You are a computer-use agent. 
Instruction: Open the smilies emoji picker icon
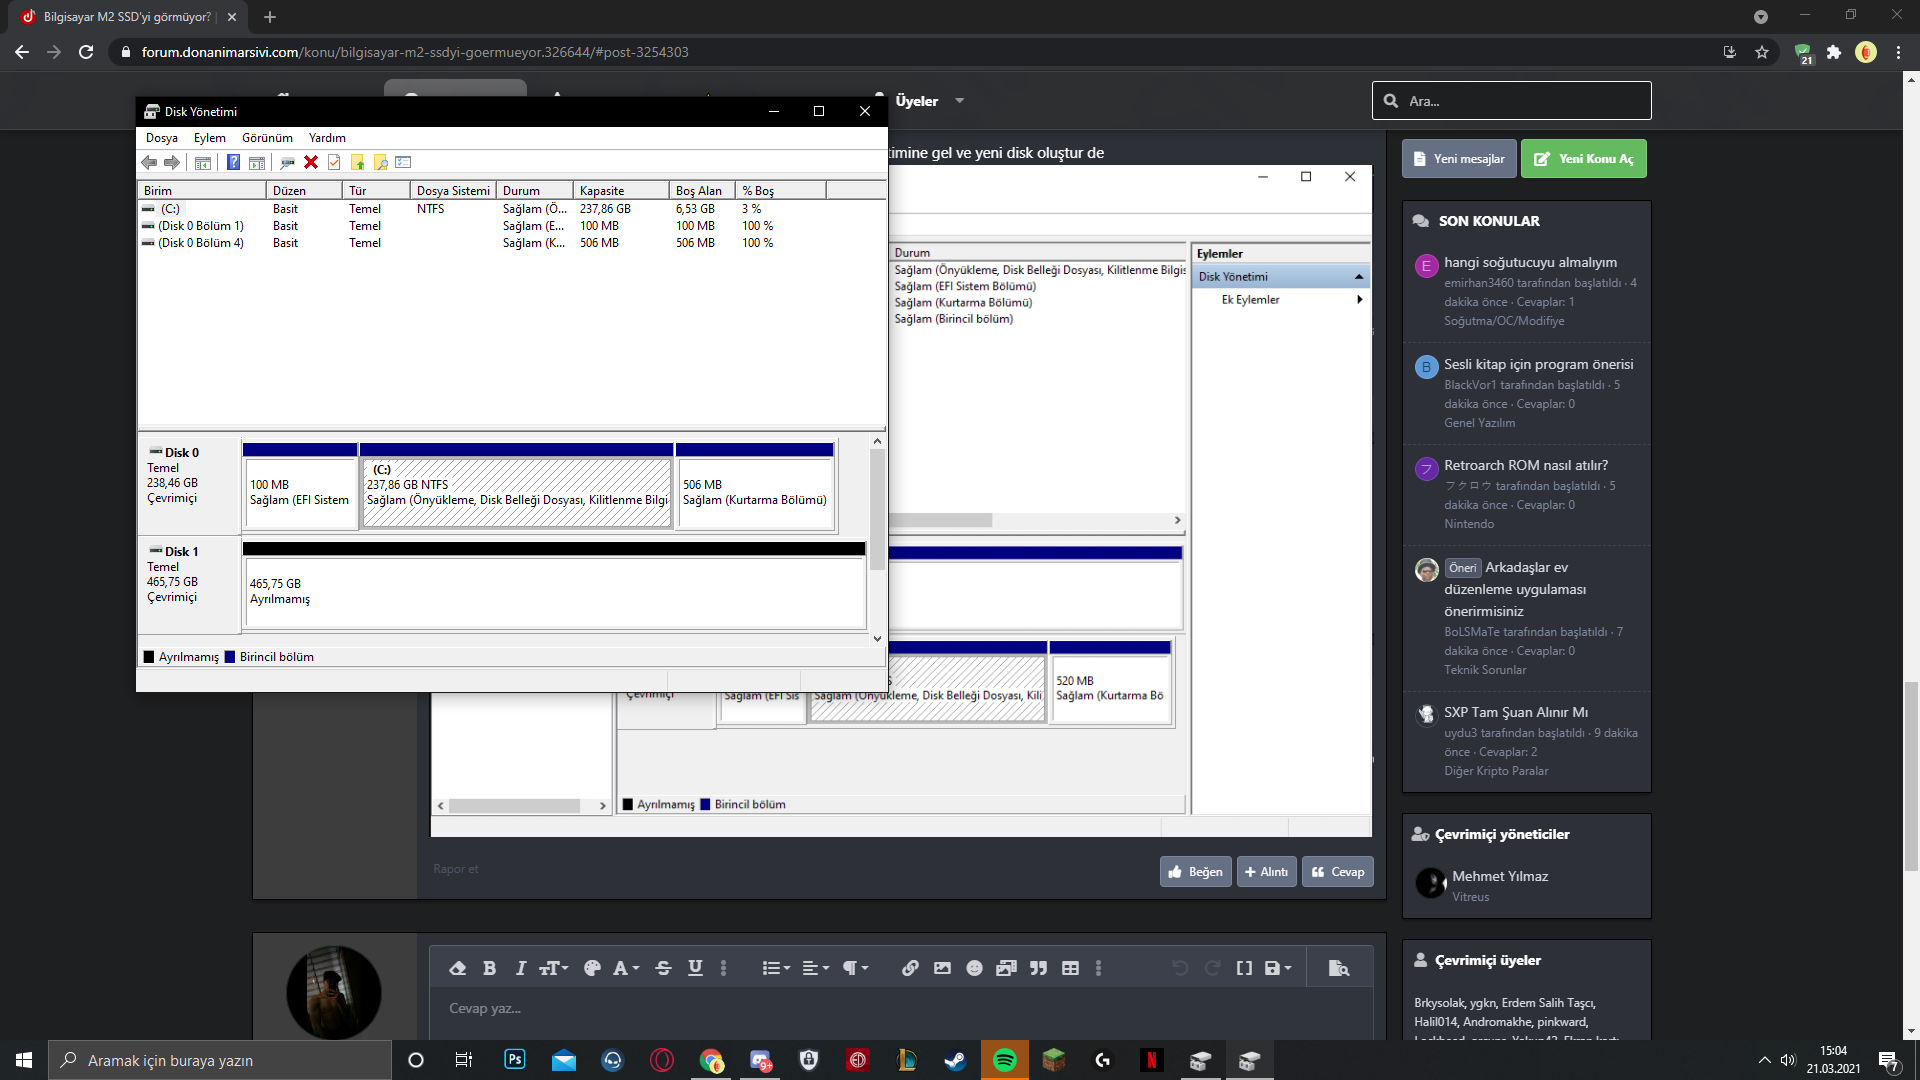974,968
